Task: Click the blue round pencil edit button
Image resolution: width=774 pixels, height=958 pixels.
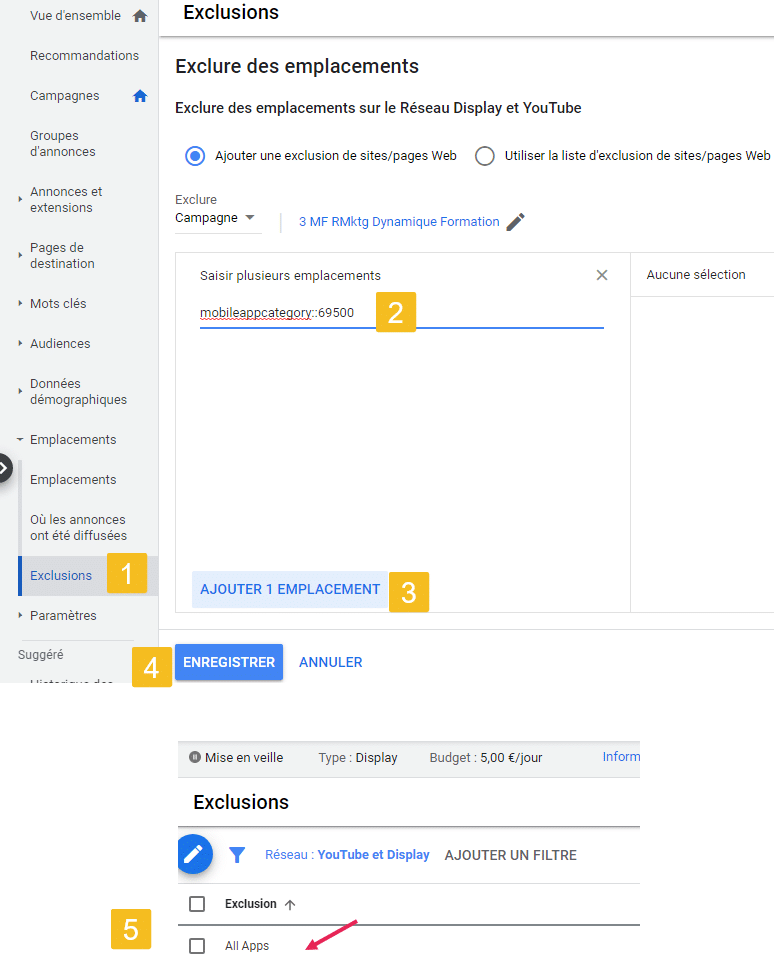Action: coord(194,854)
